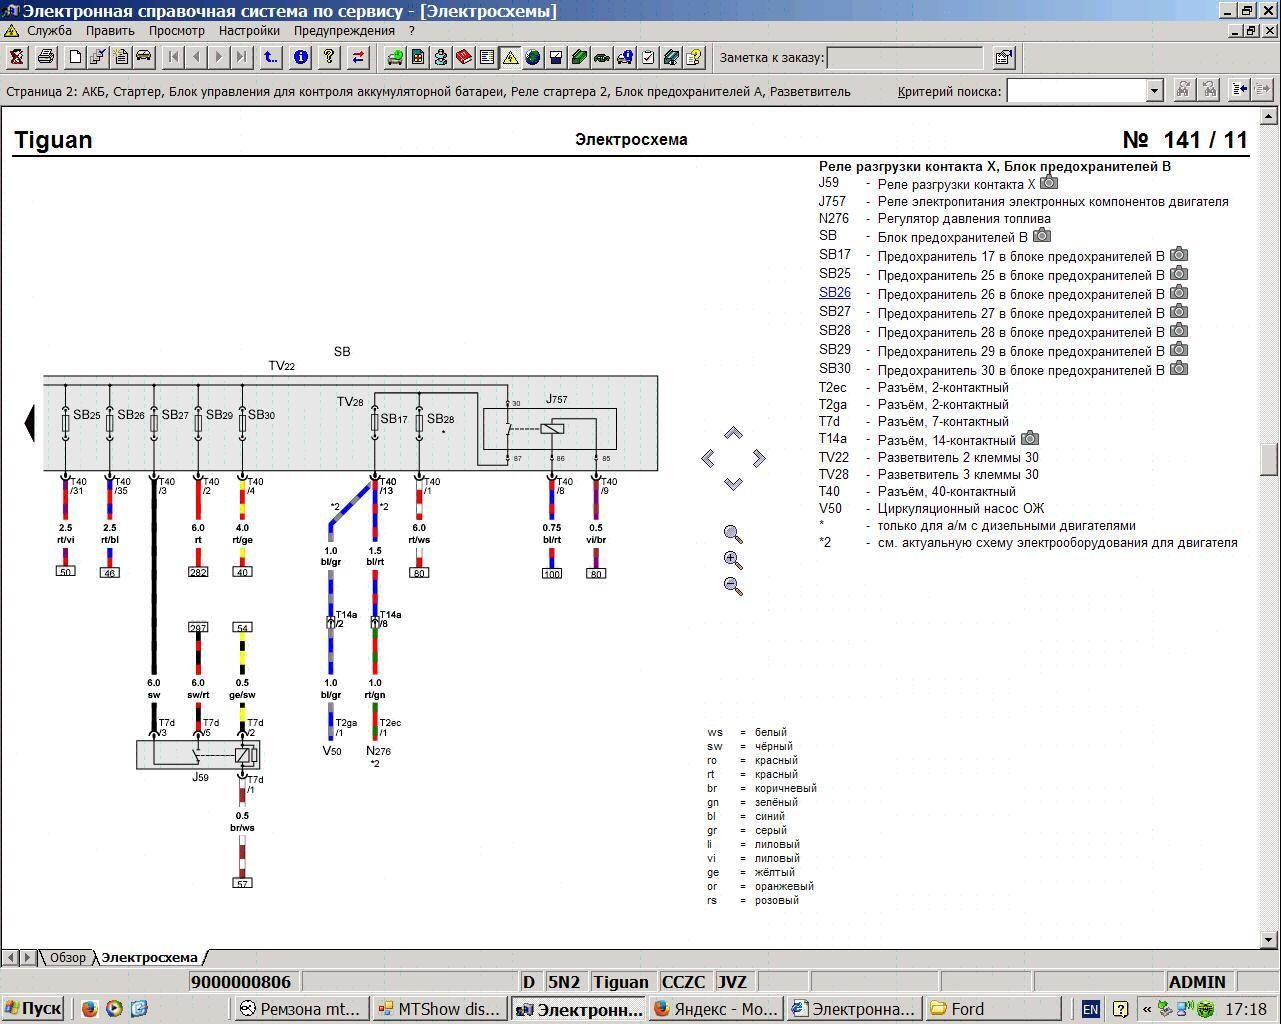The width and height of the screenshot is (1281, 1024).
Task: Open the Служба menu
Action: tap(49, 31)
